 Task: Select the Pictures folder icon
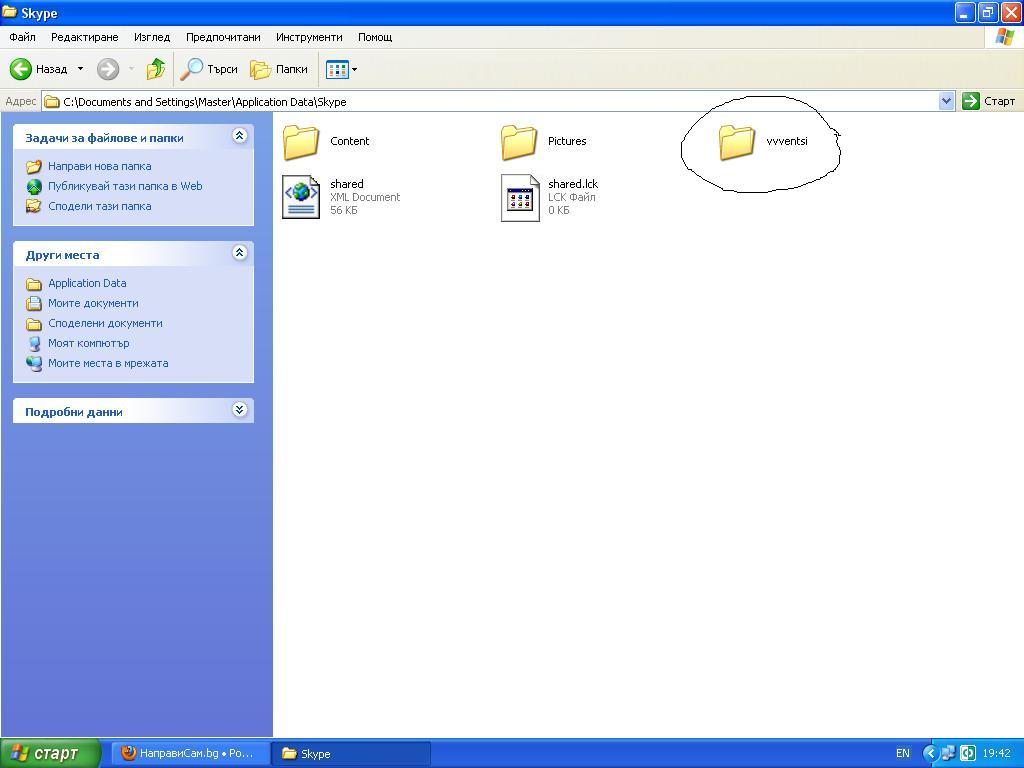(519, 142)
